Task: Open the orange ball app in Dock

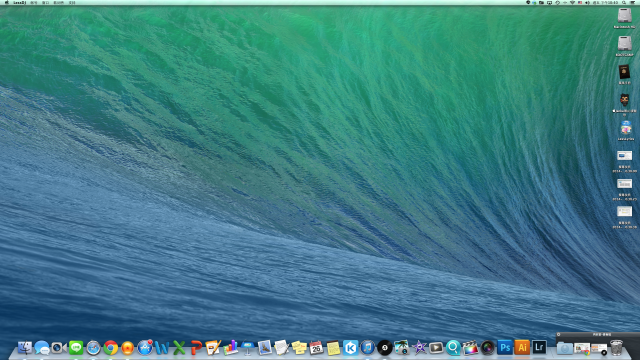Action: coord(127,347)
